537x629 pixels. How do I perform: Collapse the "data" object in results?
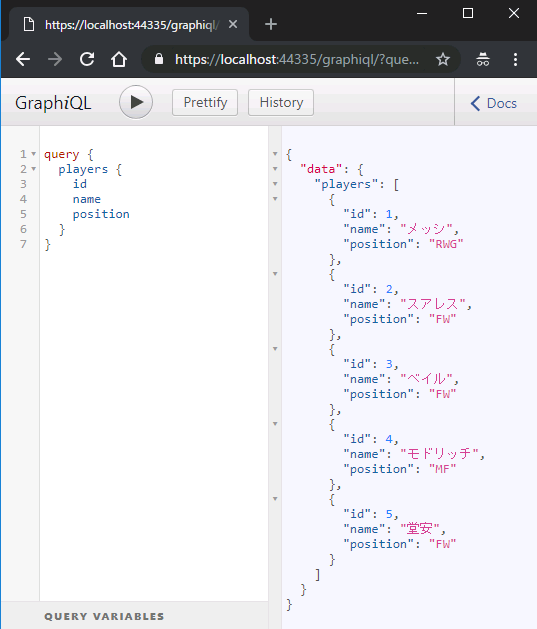click(x=275, y=169)
